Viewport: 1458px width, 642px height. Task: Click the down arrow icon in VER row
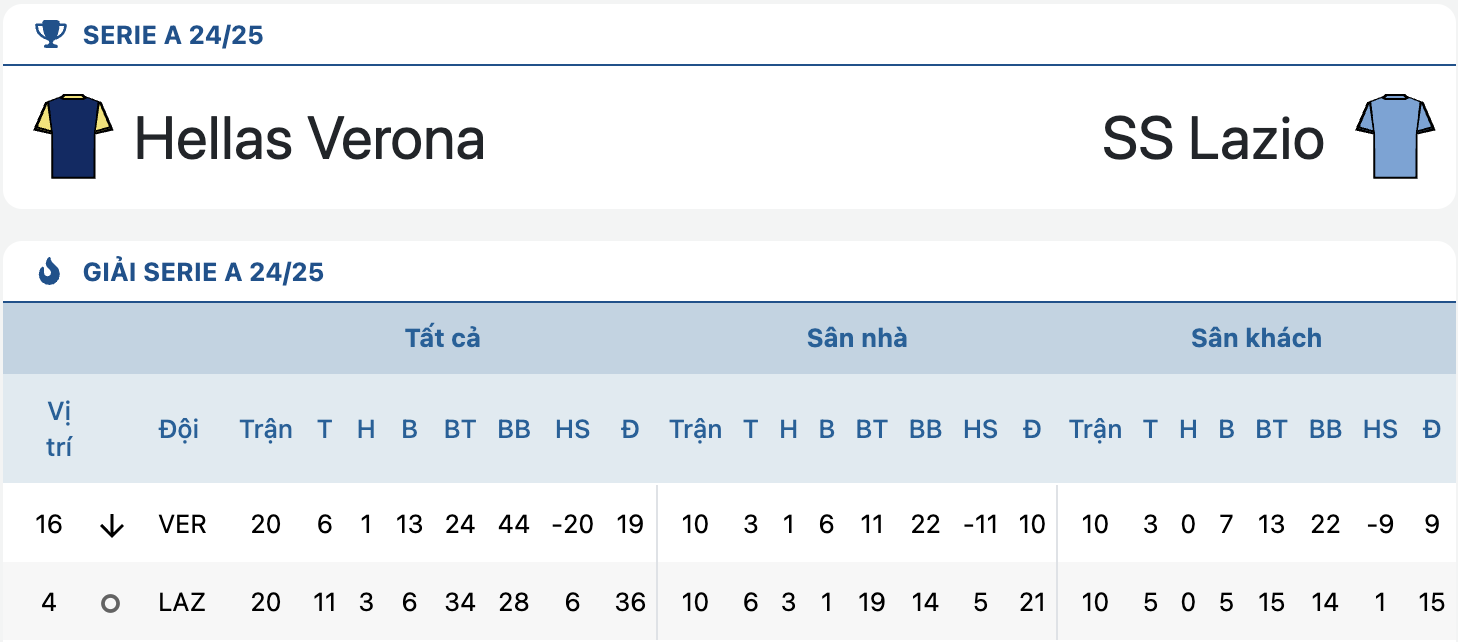click(x=112, y=526)
